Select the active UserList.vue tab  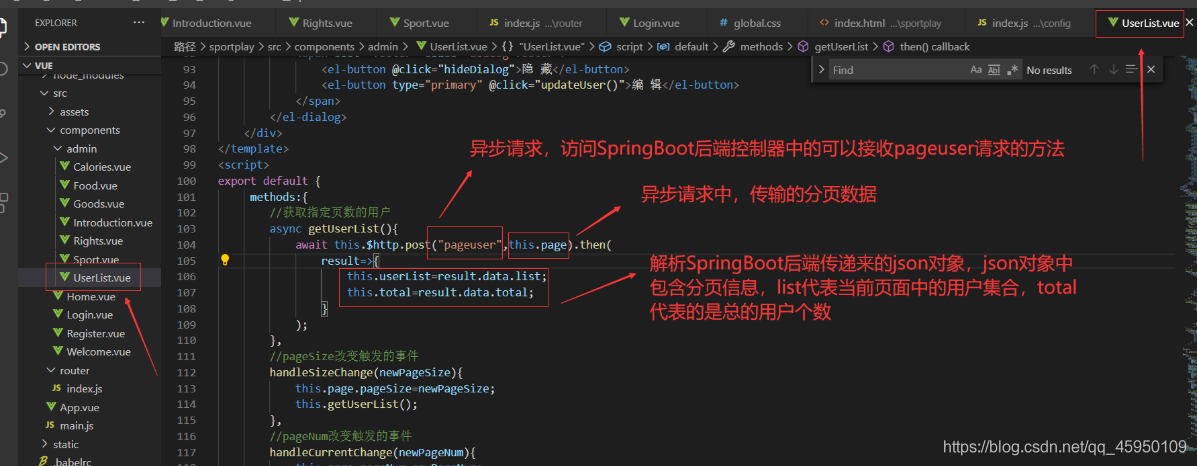coord(1144,23)
